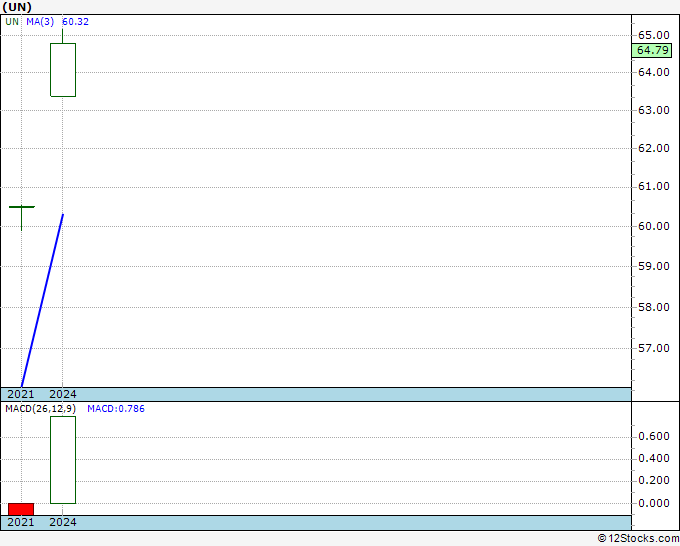The height and width of the screenshot is (546, 680).
Task: Click the 64.00 price axis label
Action: [x=654, y=72]
